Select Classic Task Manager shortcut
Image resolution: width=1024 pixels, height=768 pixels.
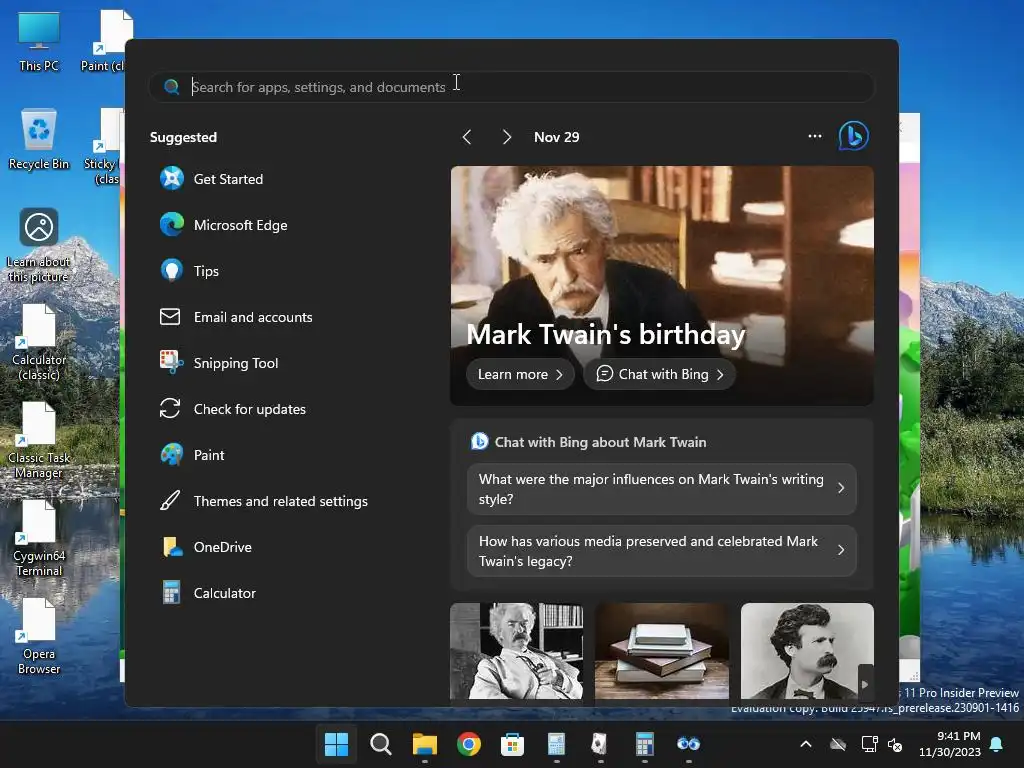tap(39, 441)
